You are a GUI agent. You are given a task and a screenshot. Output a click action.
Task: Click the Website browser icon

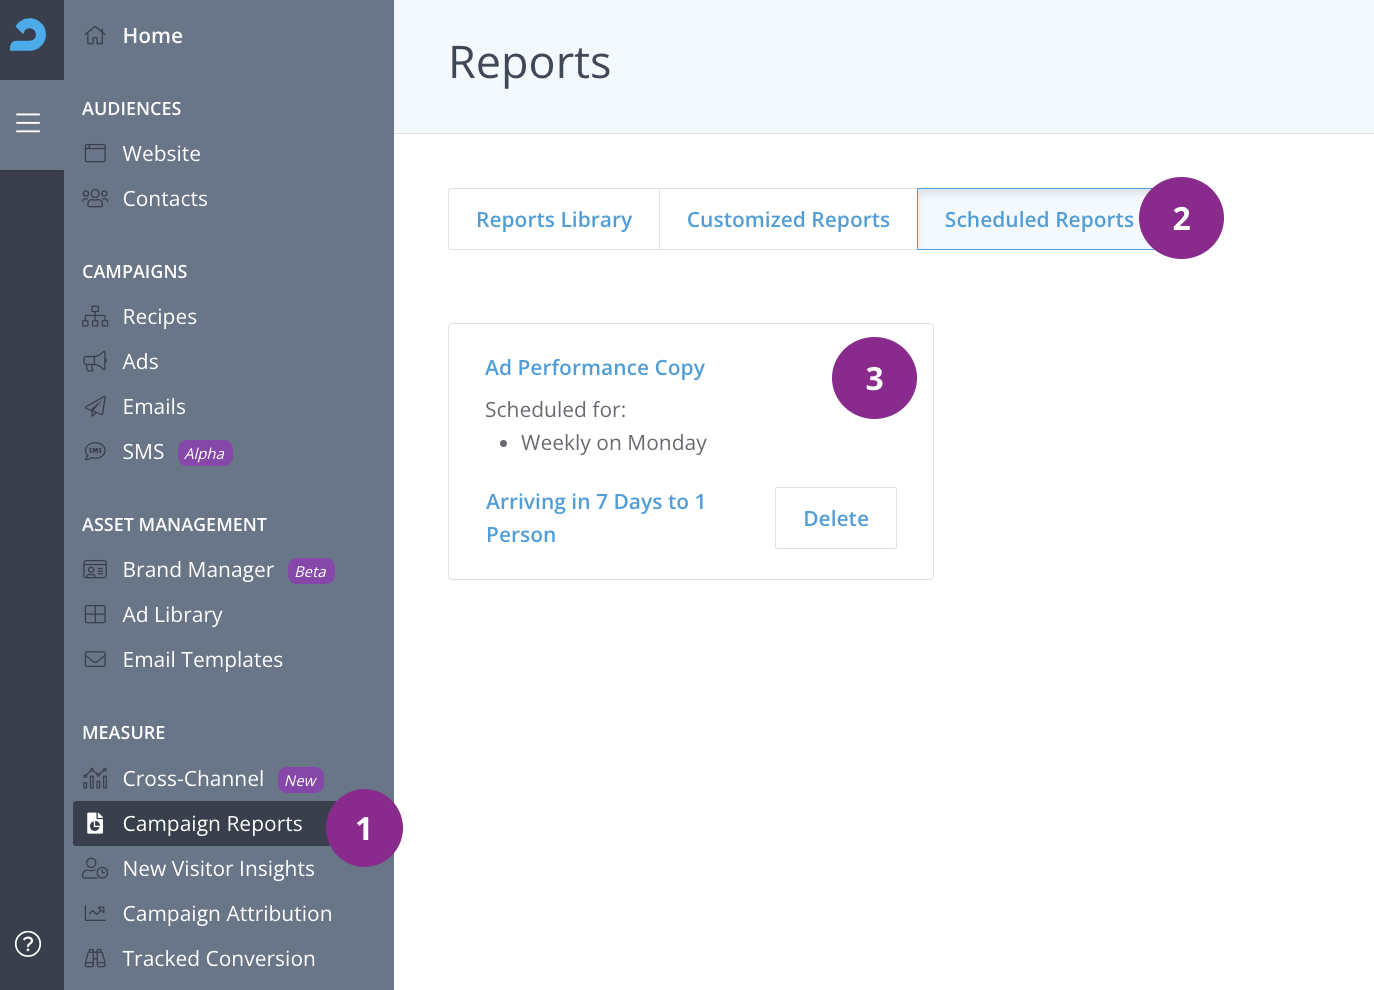tap(95, 153)
